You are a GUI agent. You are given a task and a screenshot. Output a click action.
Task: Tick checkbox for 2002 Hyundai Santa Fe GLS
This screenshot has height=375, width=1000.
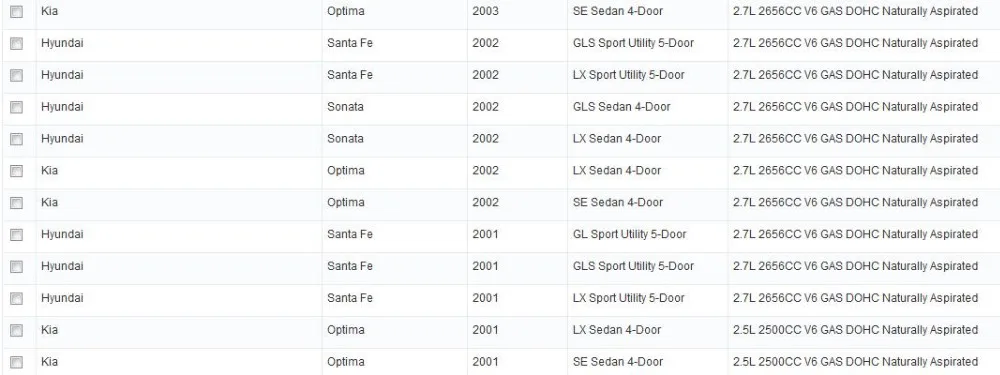pos(17,43)
